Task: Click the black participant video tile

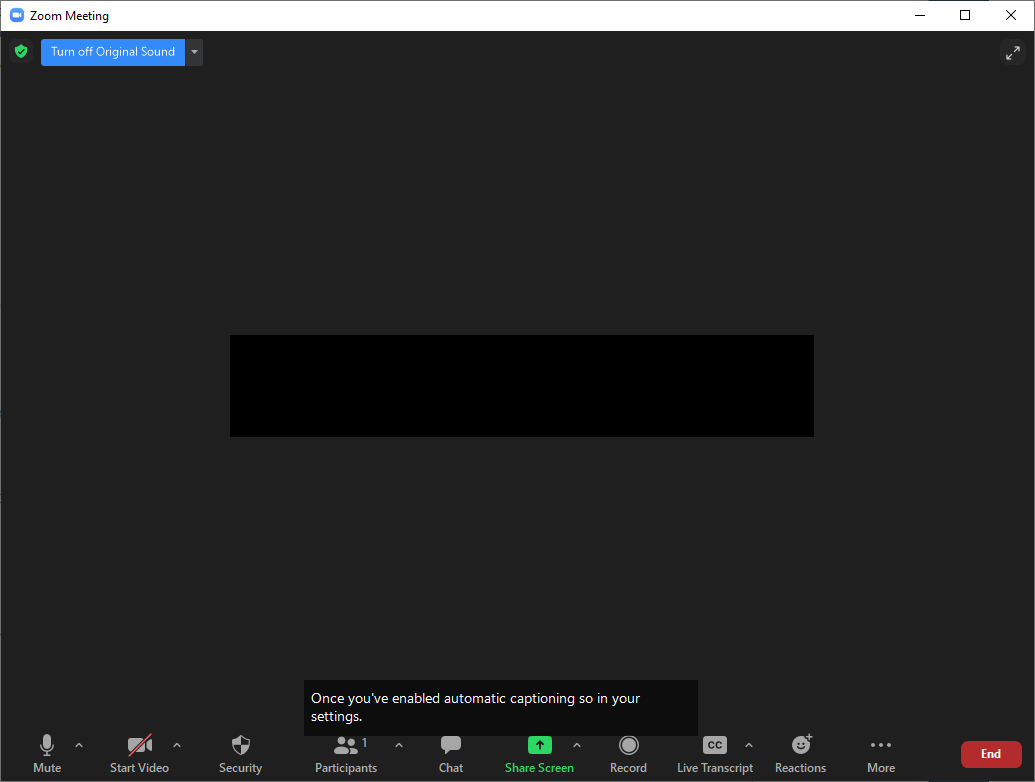Action: 521,386
